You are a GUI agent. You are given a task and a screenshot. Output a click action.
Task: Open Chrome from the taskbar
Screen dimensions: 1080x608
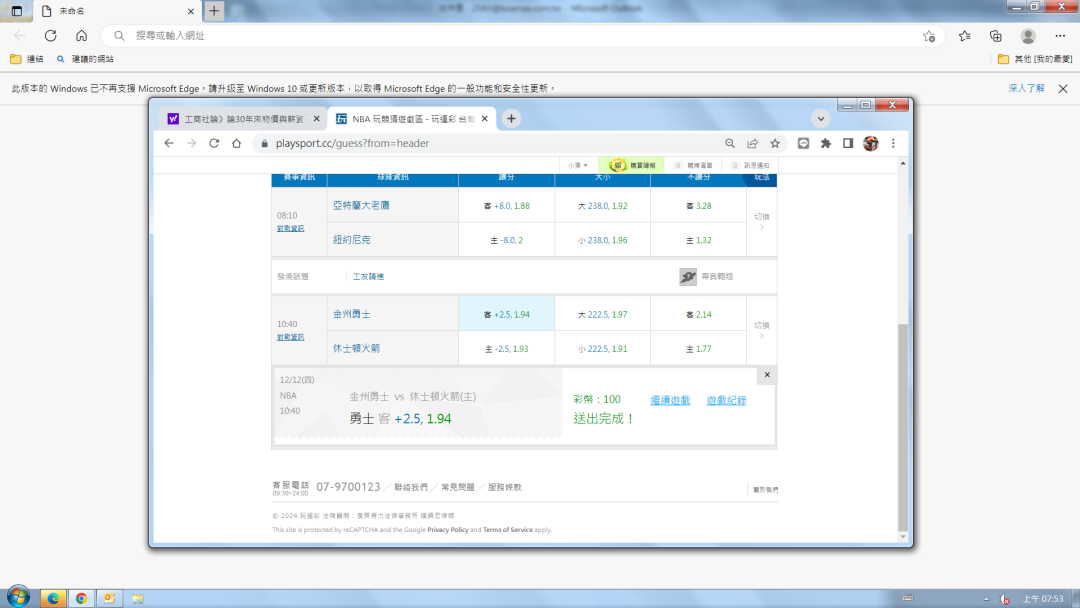pyautogui.click(x=81, y=598)
